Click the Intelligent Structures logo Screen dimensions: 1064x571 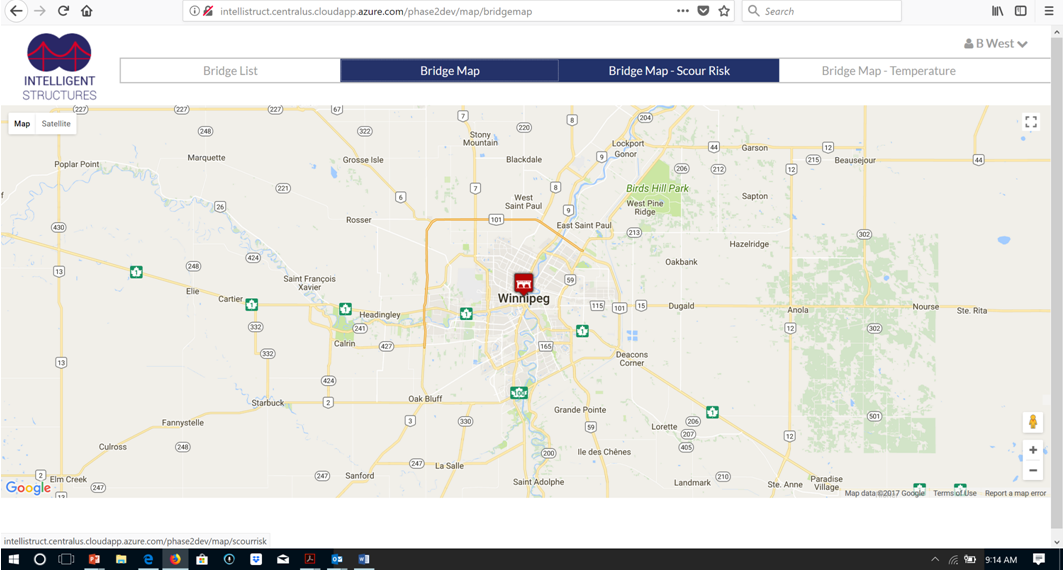click(60, 67)
